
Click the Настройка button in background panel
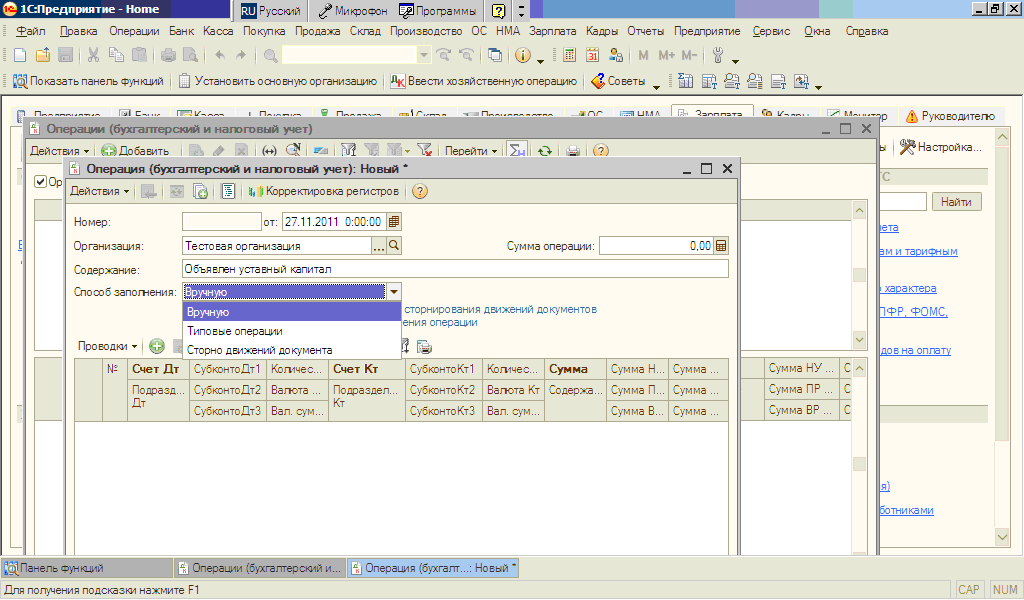pos(941,148)
